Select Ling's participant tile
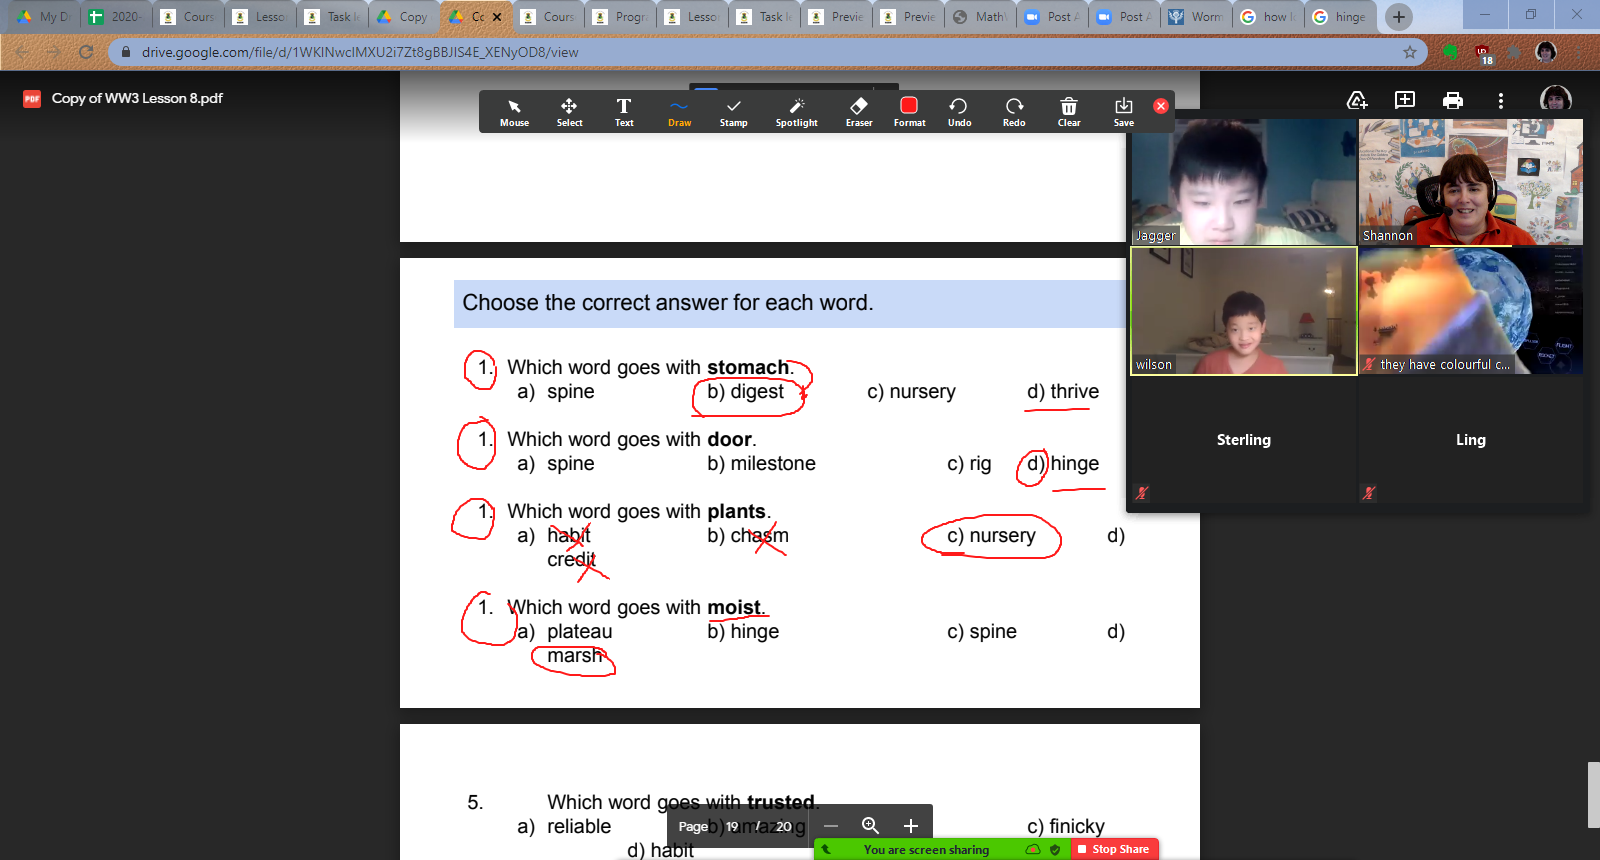This screenshot has height=860, width=1600. tap(1470, 440)
